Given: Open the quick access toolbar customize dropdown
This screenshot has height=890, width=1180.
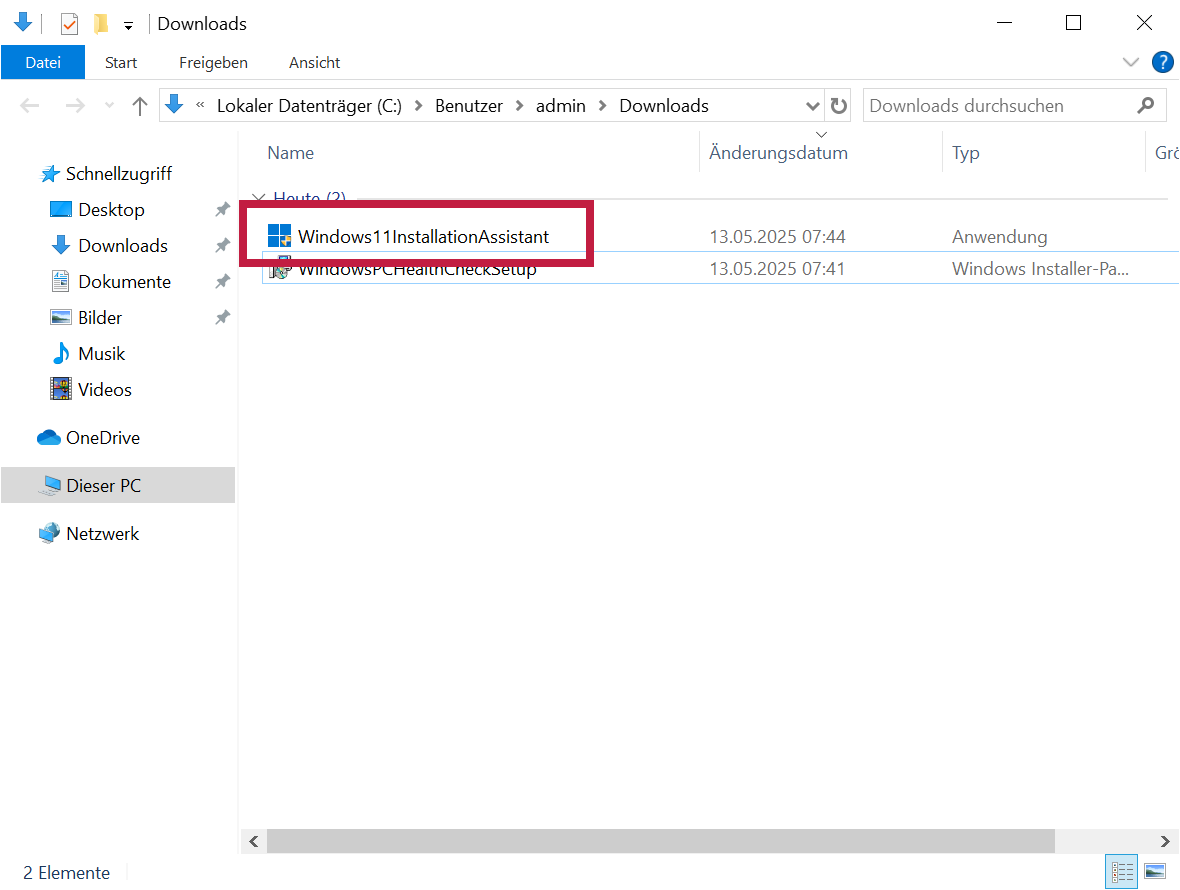Looking at the screenshot, I should pyautogui.click(x=129, y=26).
